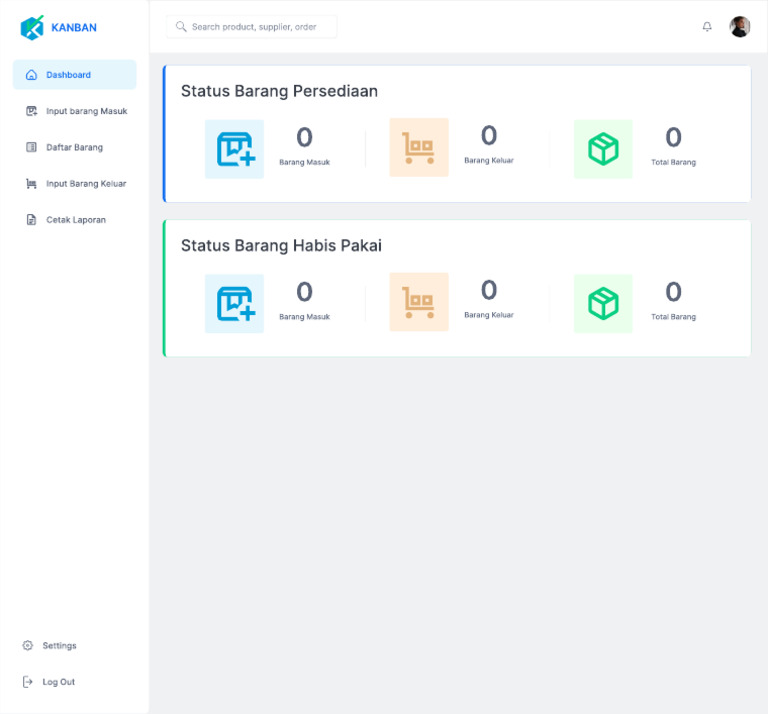Click the Status Barang Persediaan heading

pyautogui.click(x=279, y=91)
